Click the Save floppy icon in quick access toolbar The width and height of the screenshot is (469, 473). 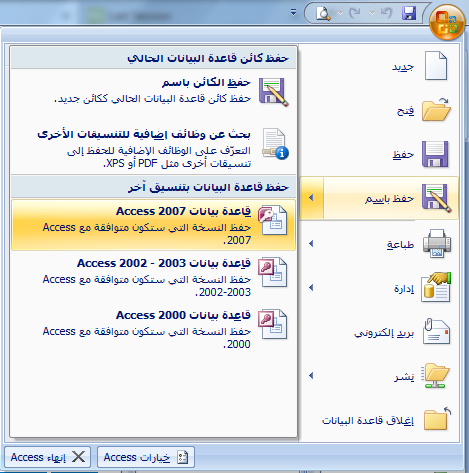click(409, 13)
